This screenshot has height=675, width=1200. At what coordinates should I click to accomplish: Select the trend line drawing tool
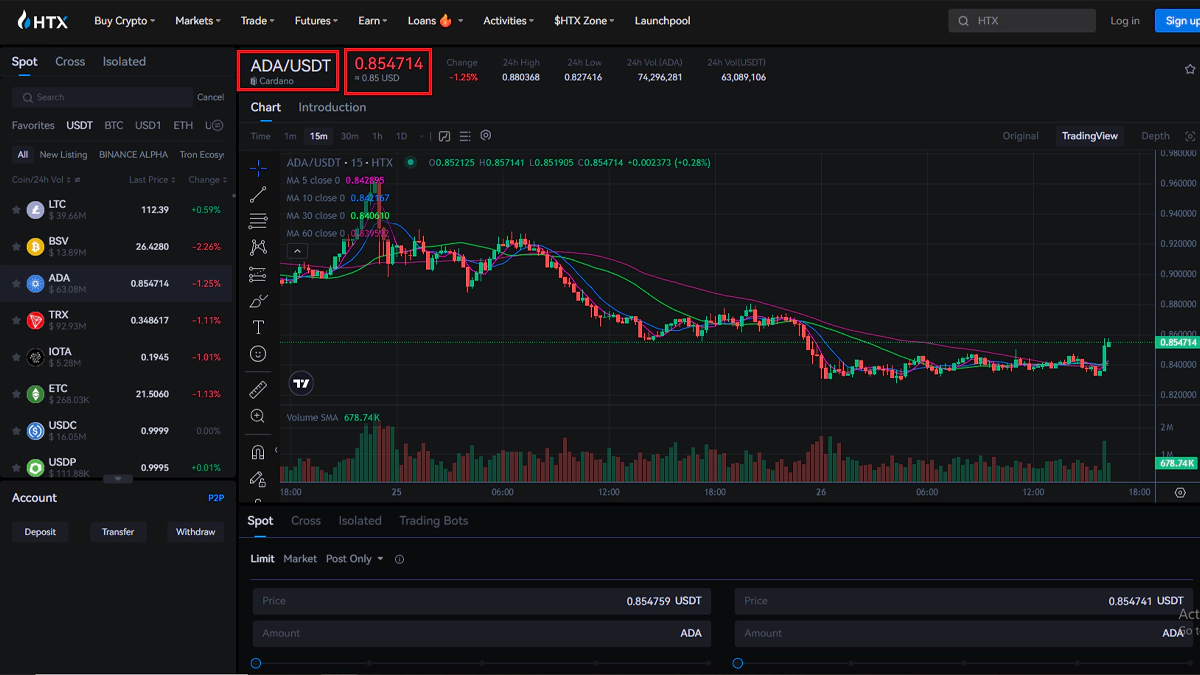[x=258, y=195]
